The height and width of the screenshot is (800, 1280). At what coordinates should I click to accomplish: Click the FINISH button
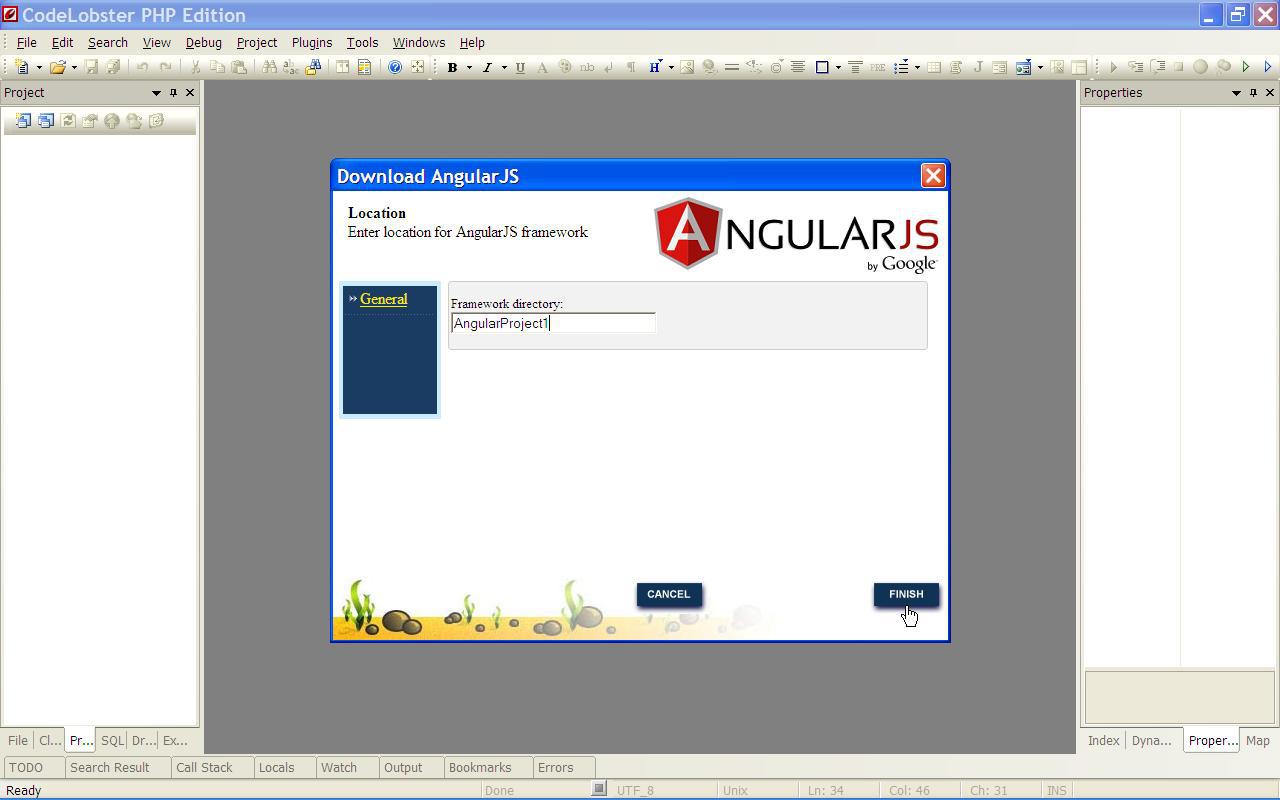point(906,594)
